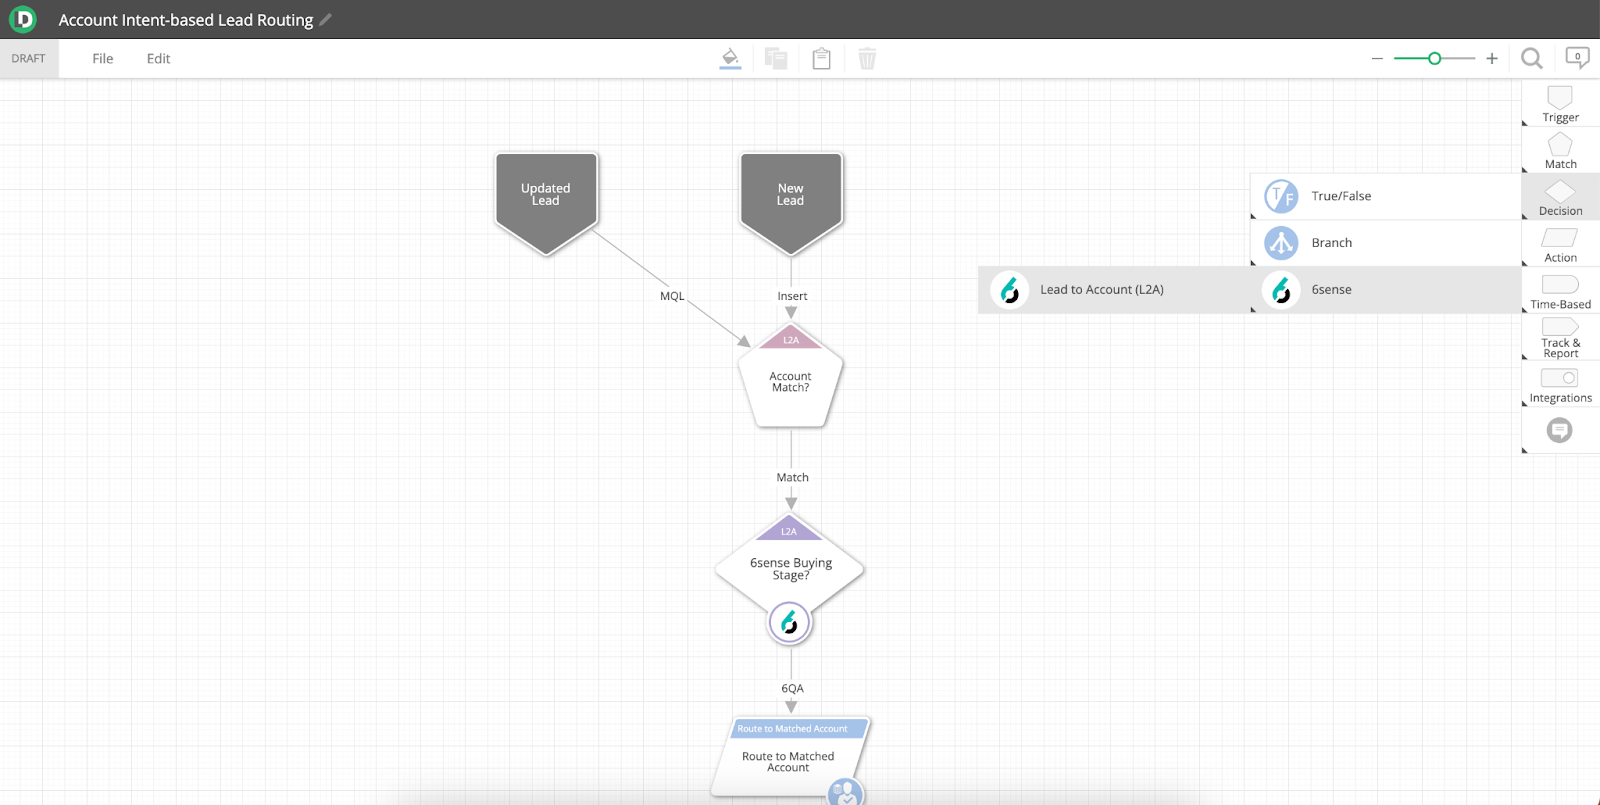Click the zoom slider handle
The height and width of the screenshot is (805, 1600).
tap(1434, 59)
